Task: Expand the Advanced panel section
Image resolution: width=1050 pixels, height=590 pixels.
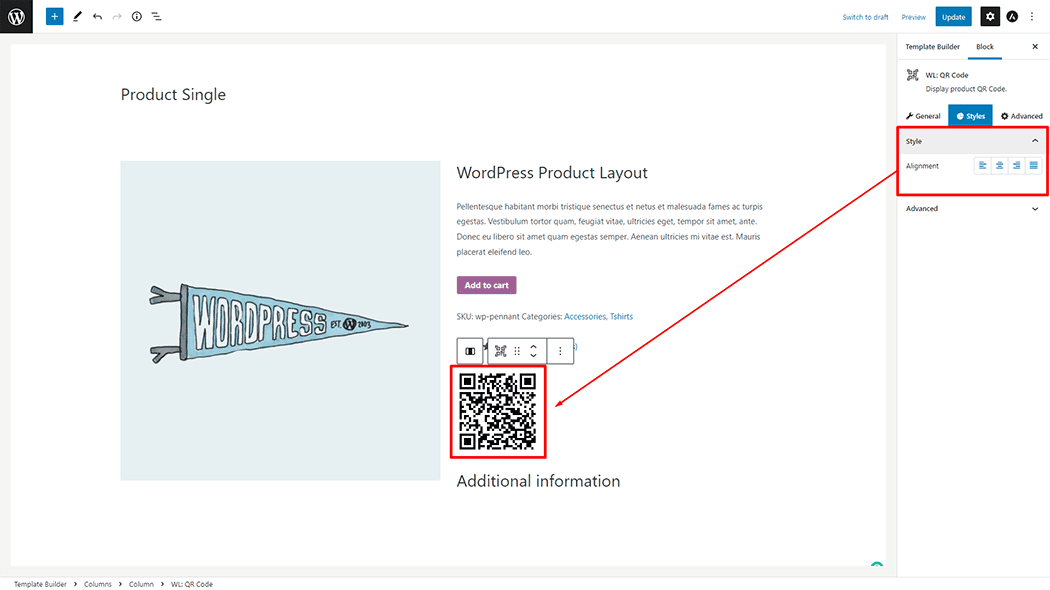Action: tap(1035, 209)
